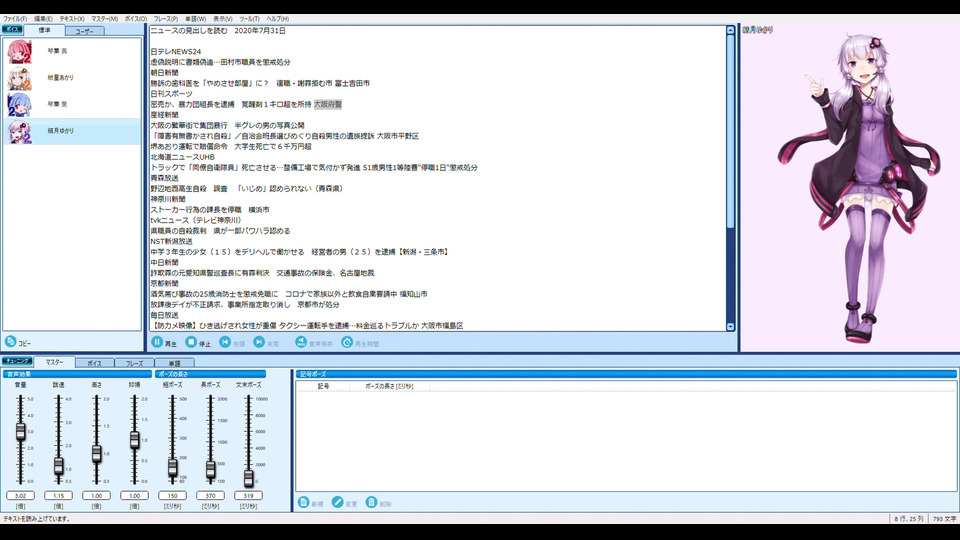Open the マスター(M) menu
This screenshot has height=540, width=960.
point(105,19)
